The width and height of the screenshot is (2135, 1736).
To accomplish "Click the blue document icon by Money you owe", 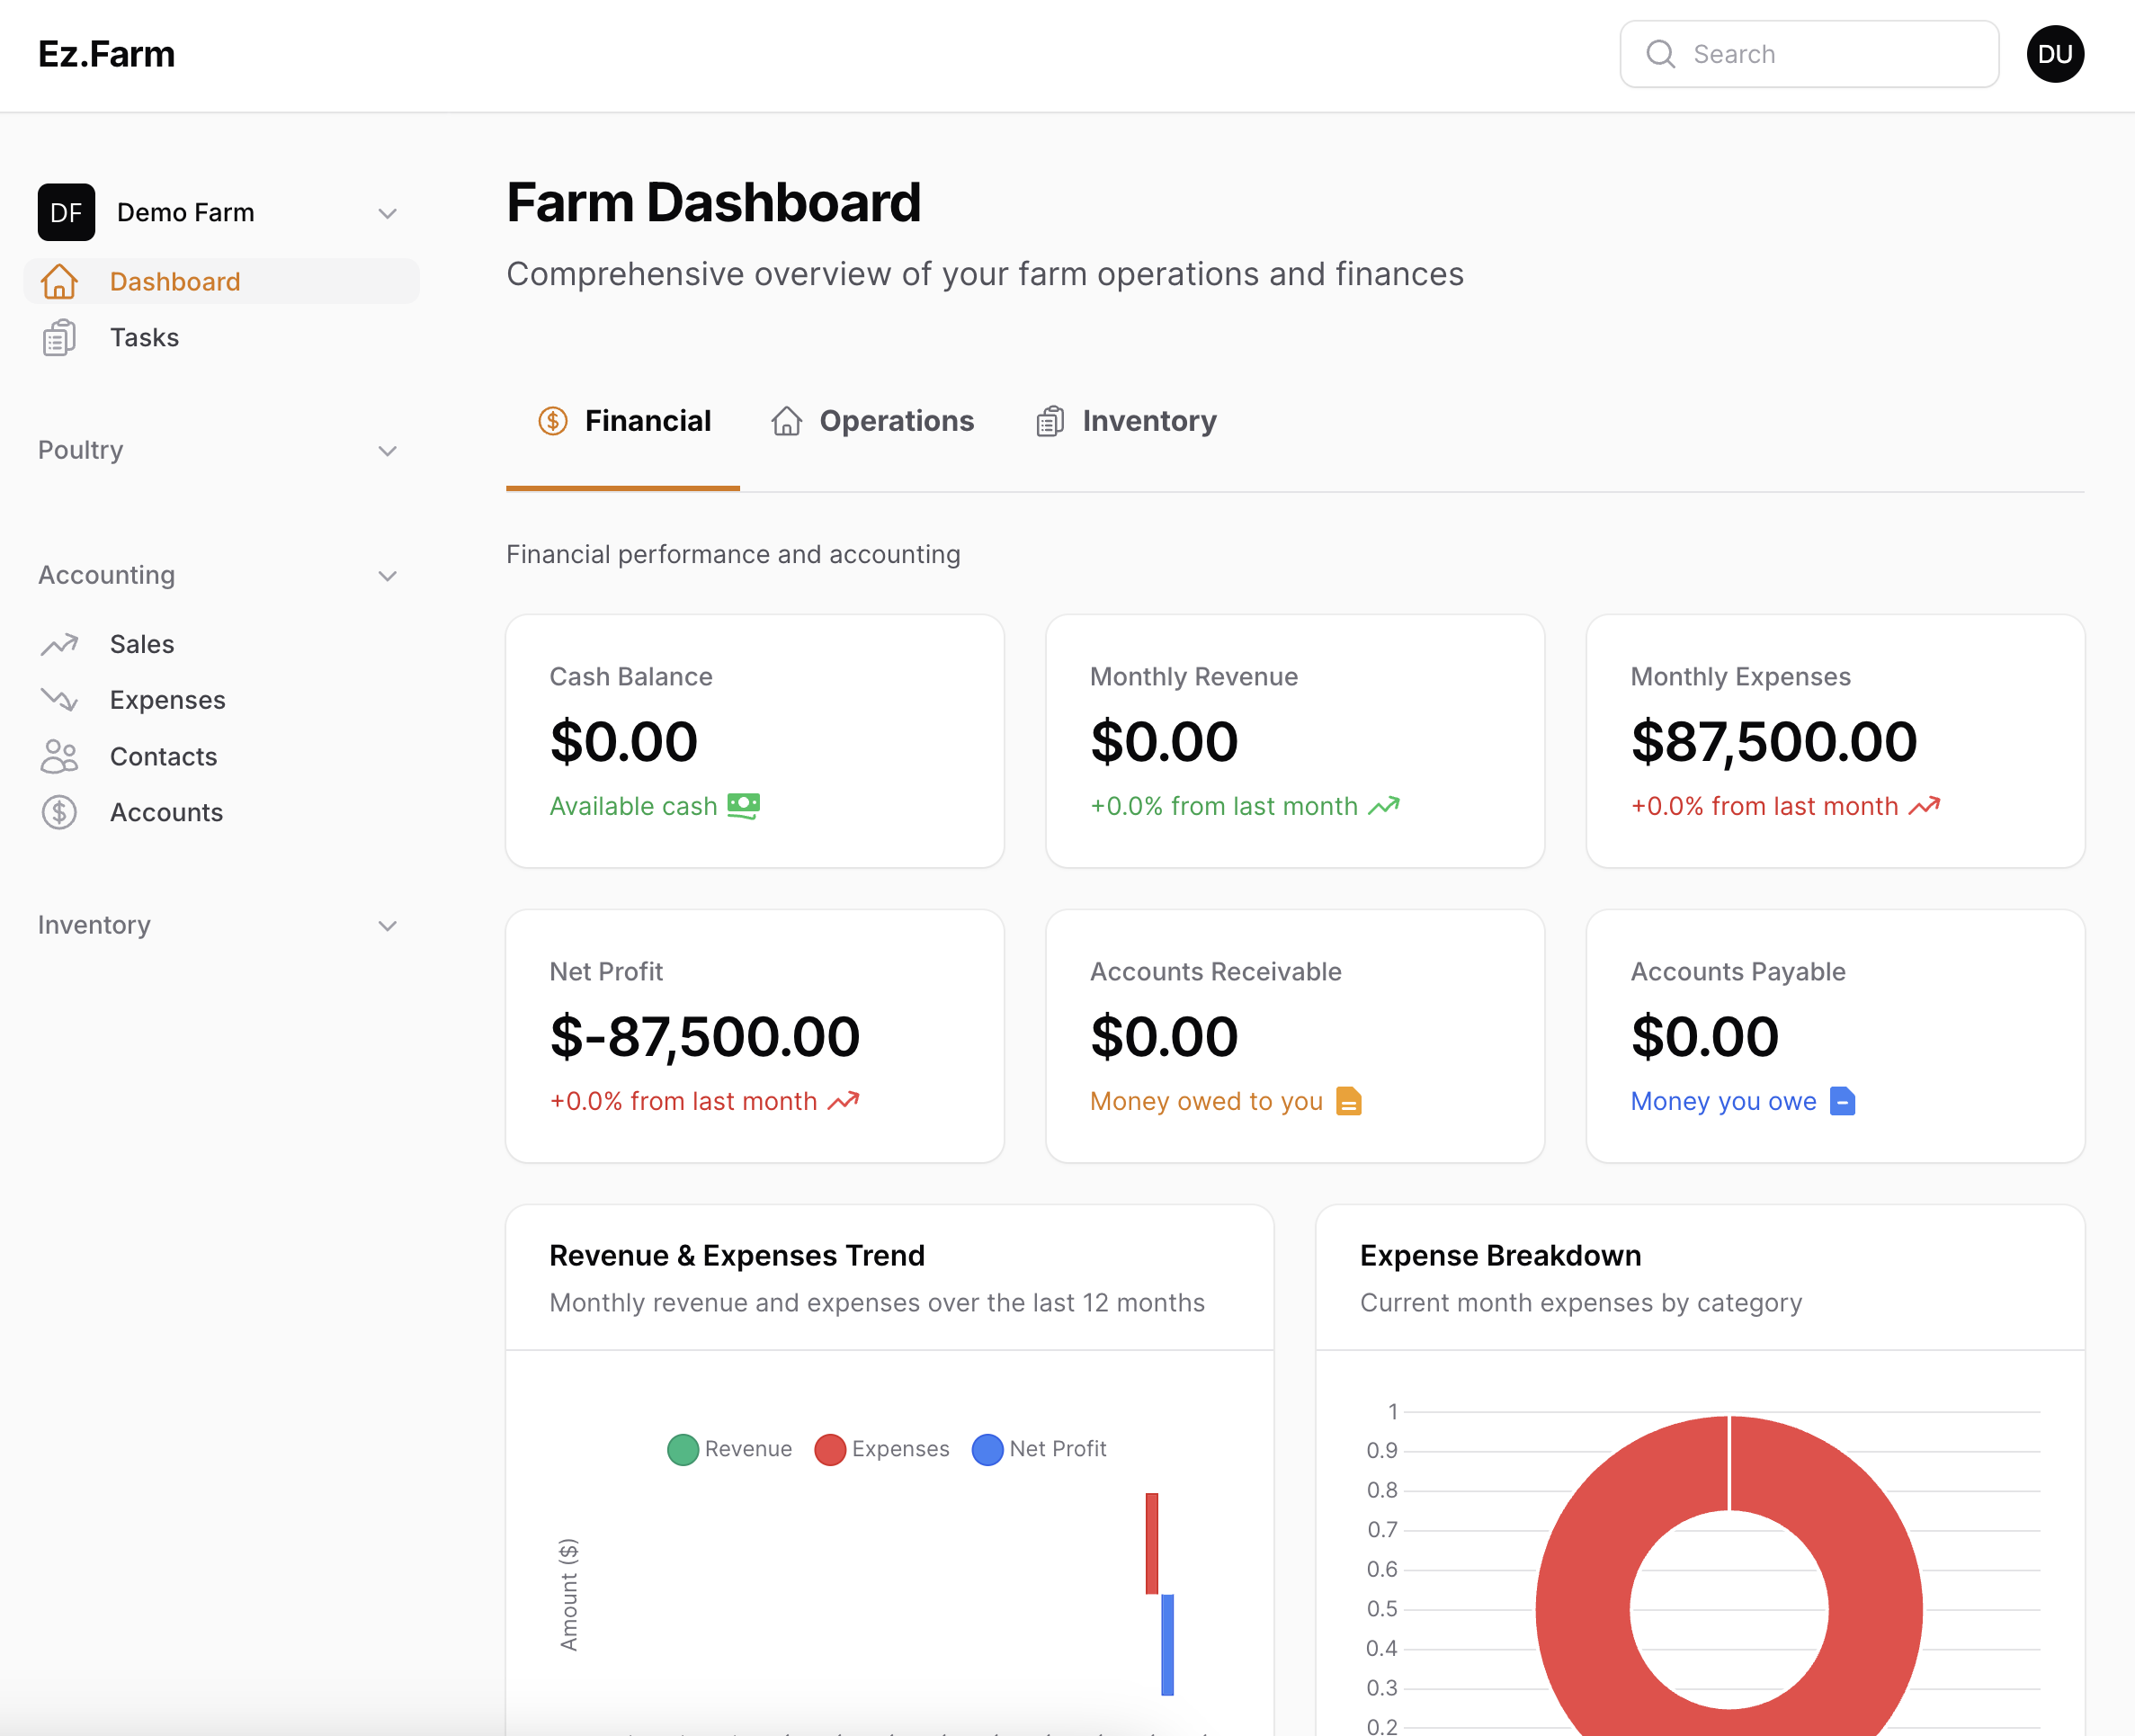I will [x=1842, y=1101].
